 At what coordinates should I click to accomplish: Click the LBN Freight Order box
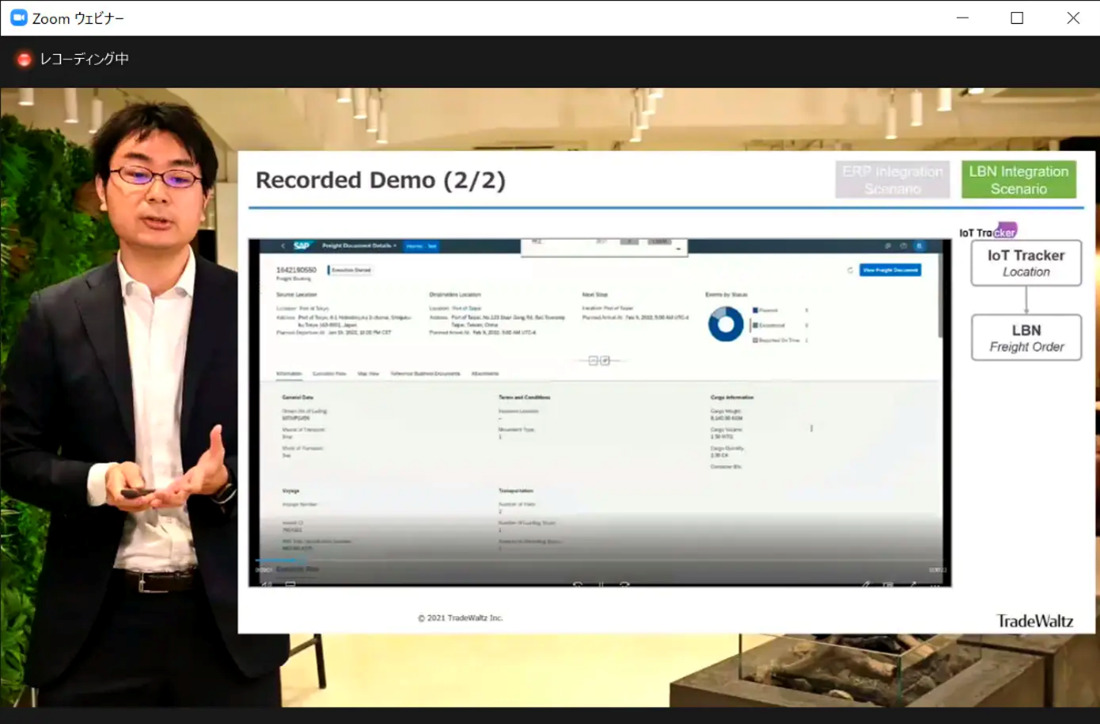pos(1026,337)
